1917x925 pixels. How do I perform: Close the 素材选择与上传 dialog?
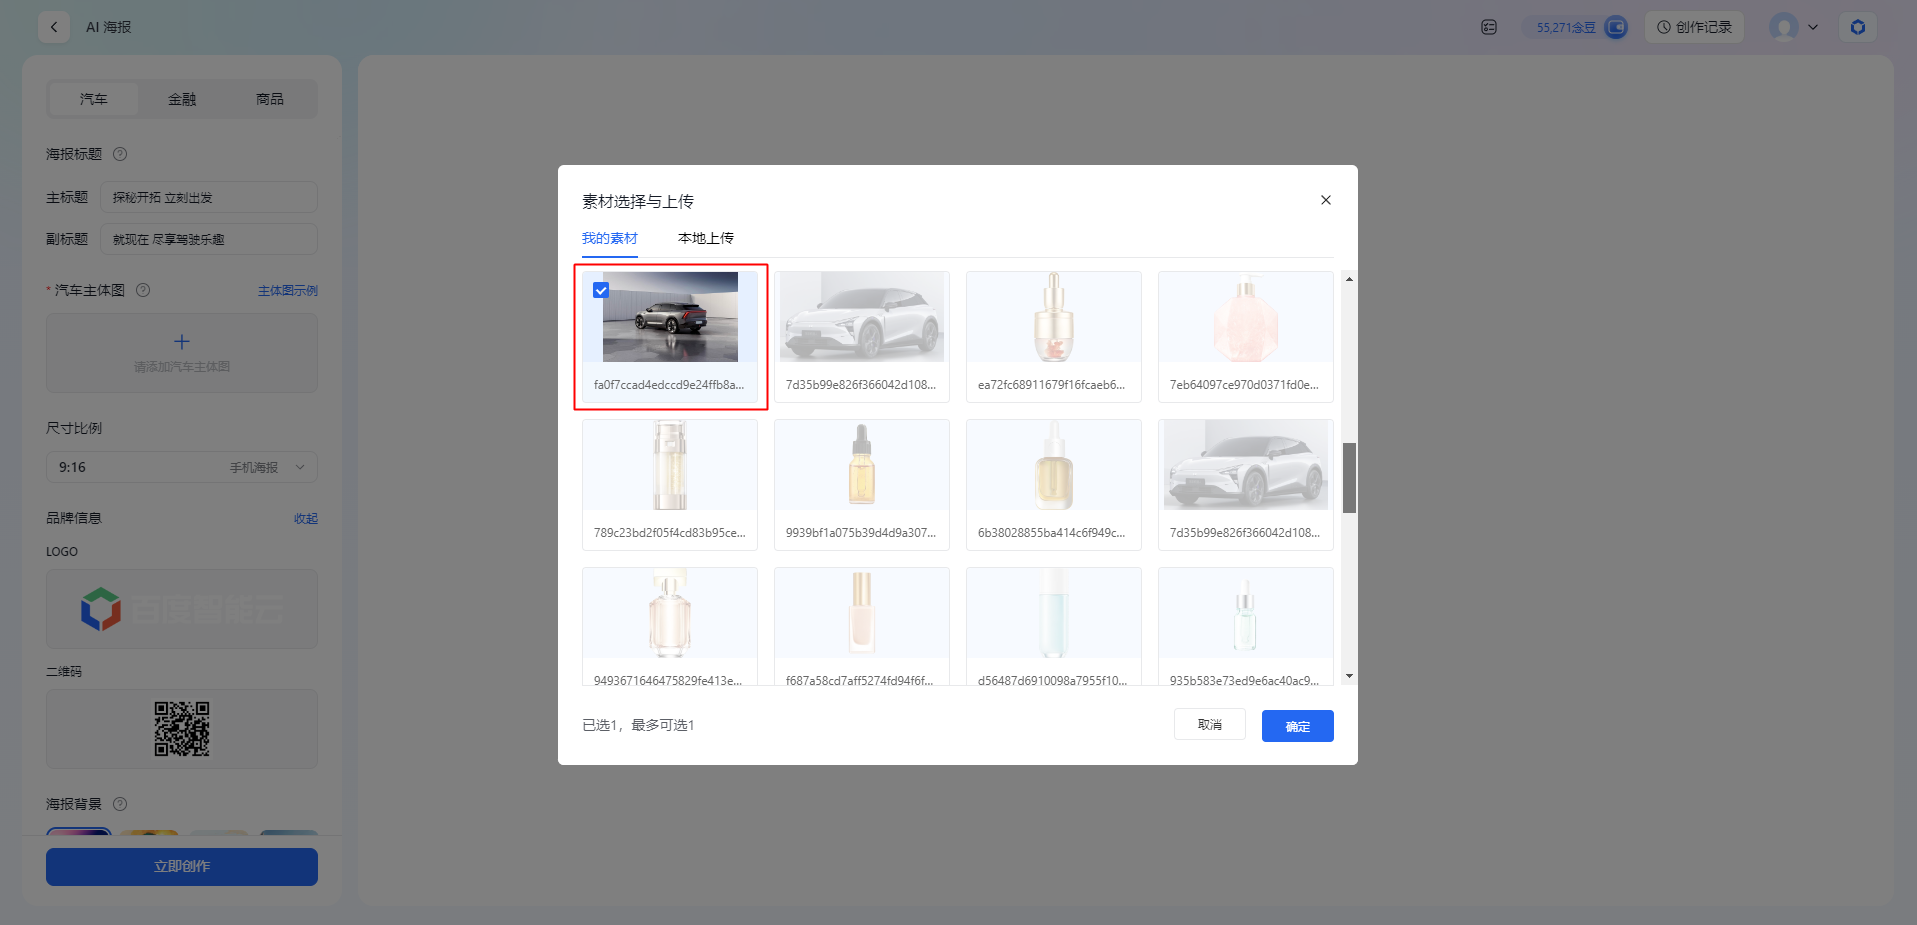(1325, 200)
